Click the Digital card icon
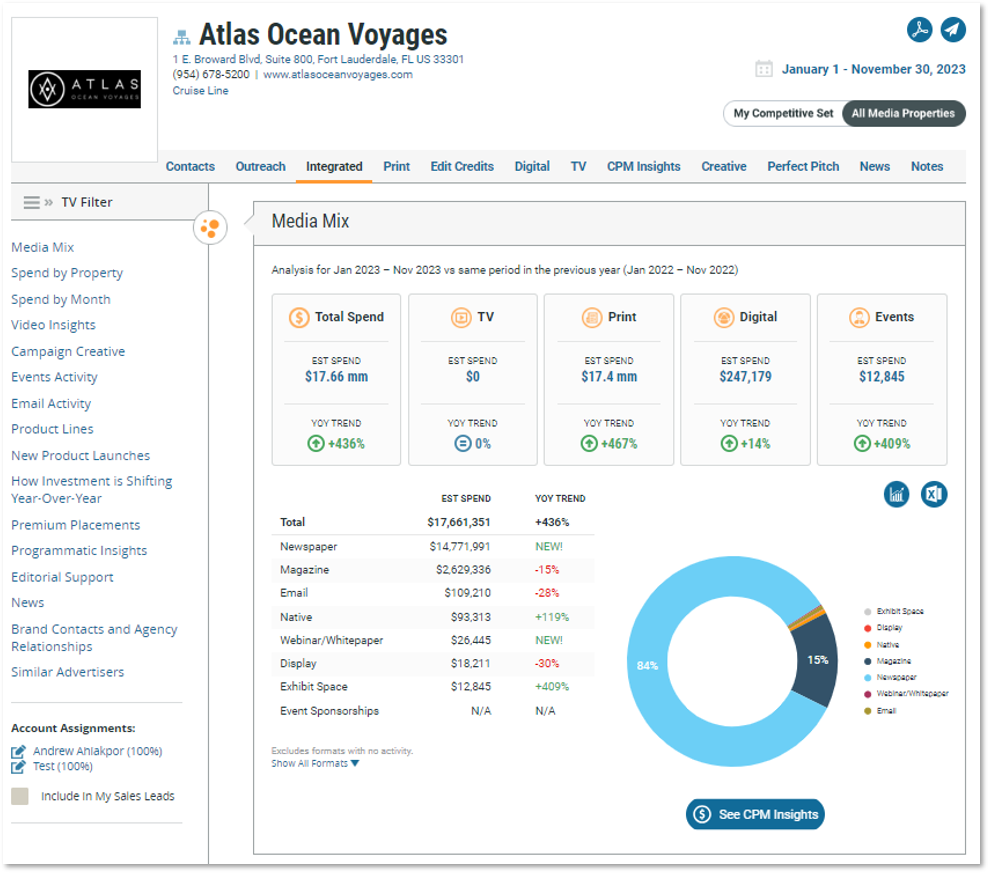Image resolution: width=989 pixels, height=873 pixels. 723,317
